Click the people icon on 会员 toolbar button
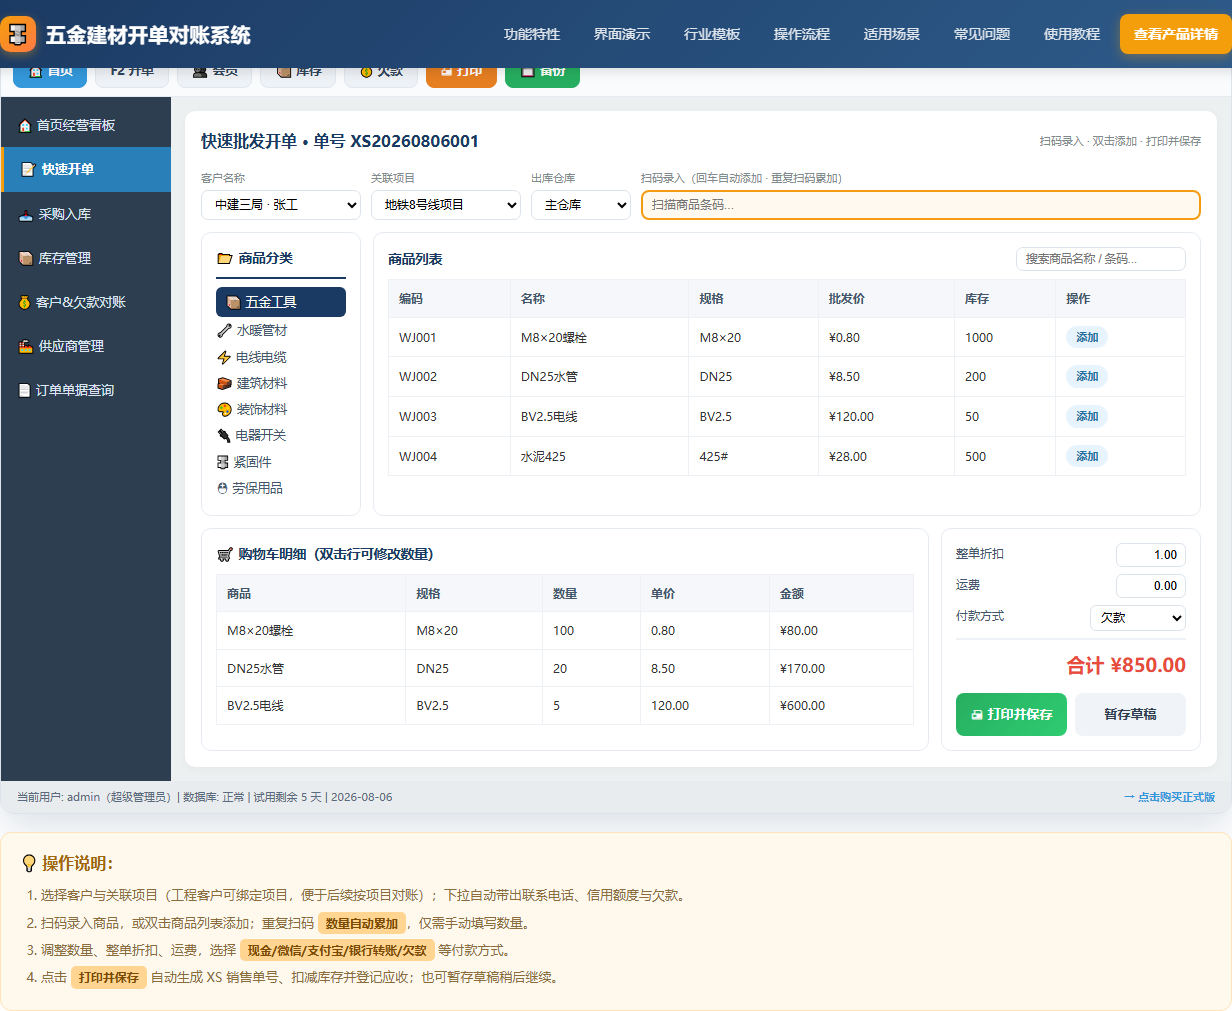Screen dimensions: 1232x1011 point(200,72)
